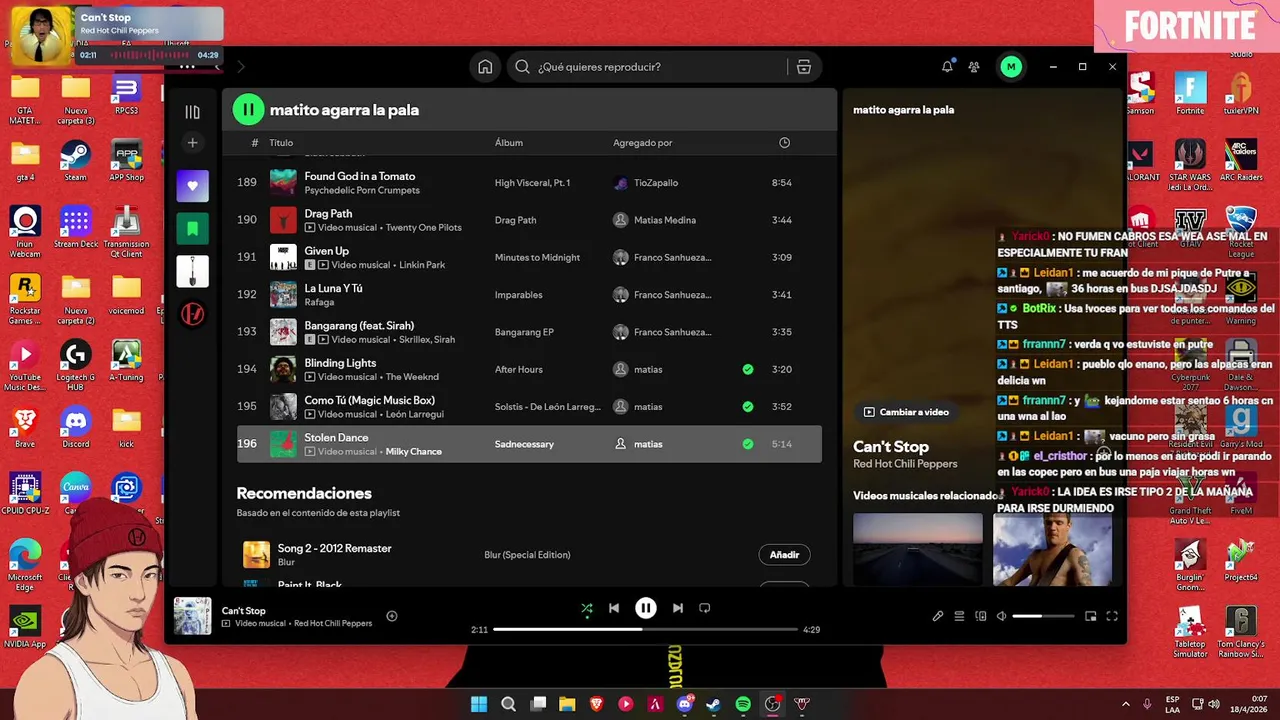The width and height of the screenshot is (1280, 720).
Task: Enter full screen player icon
Action: [x=1112, y=616]
